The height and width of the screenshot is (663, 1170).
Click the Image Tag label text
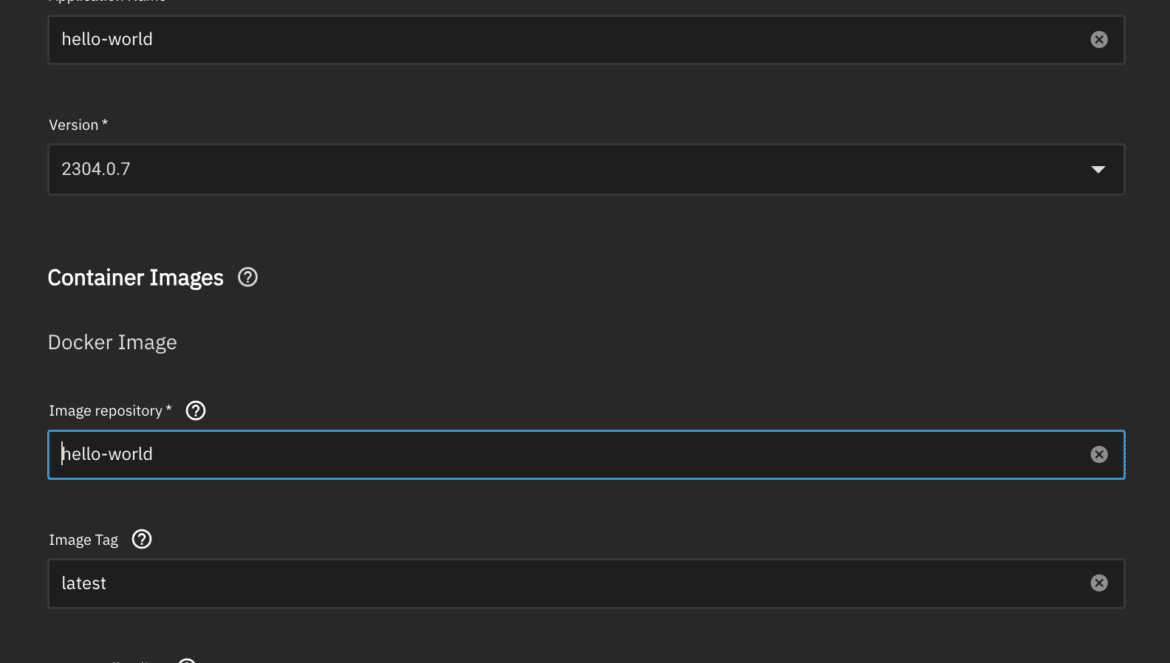pos(84,540)
